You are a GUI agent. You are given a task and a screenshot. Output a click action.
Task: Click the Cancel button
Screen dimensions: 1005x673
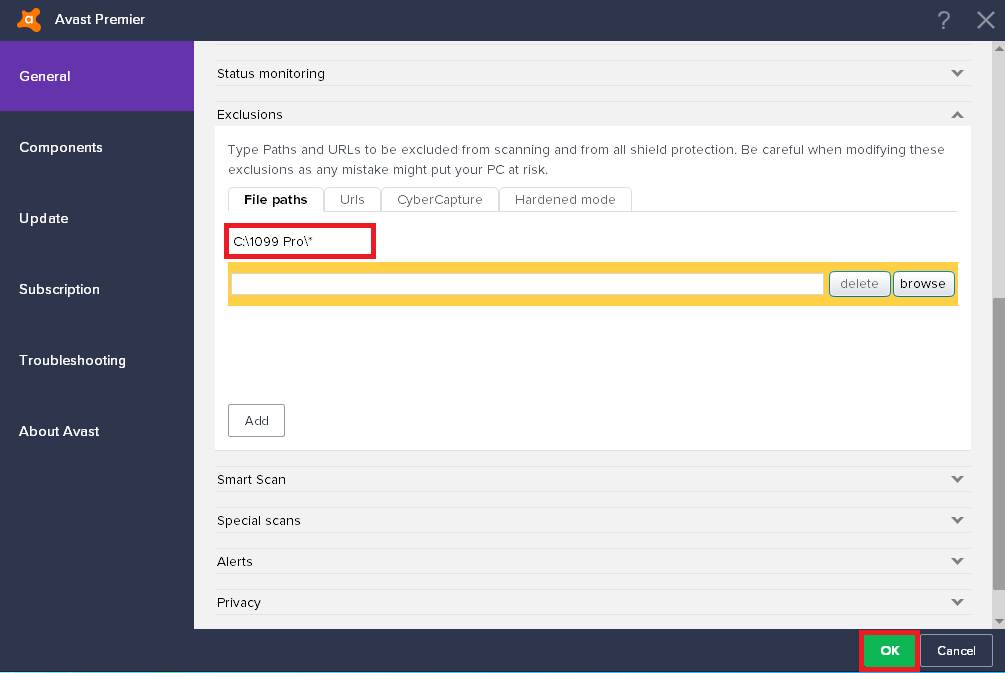(956, 651)
